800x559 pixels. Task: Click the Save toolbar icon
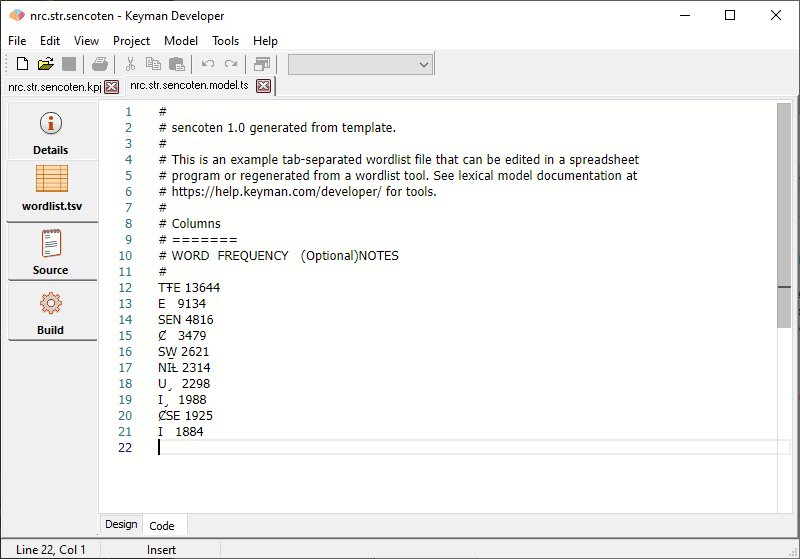click(69, 64)
